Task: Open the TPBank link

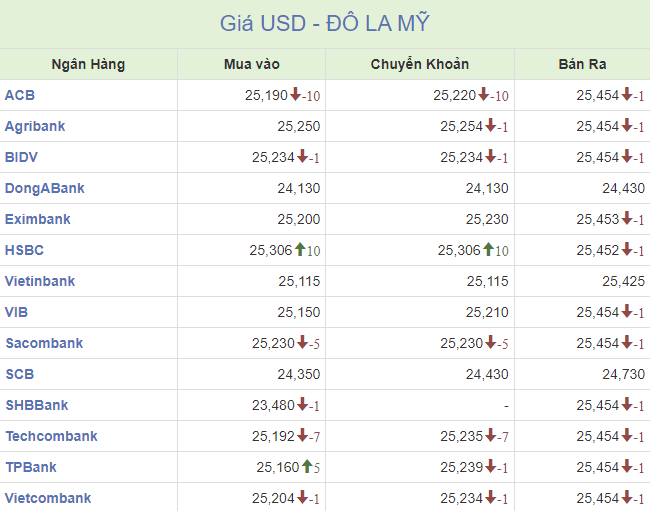Action: (x=31, y=467)
